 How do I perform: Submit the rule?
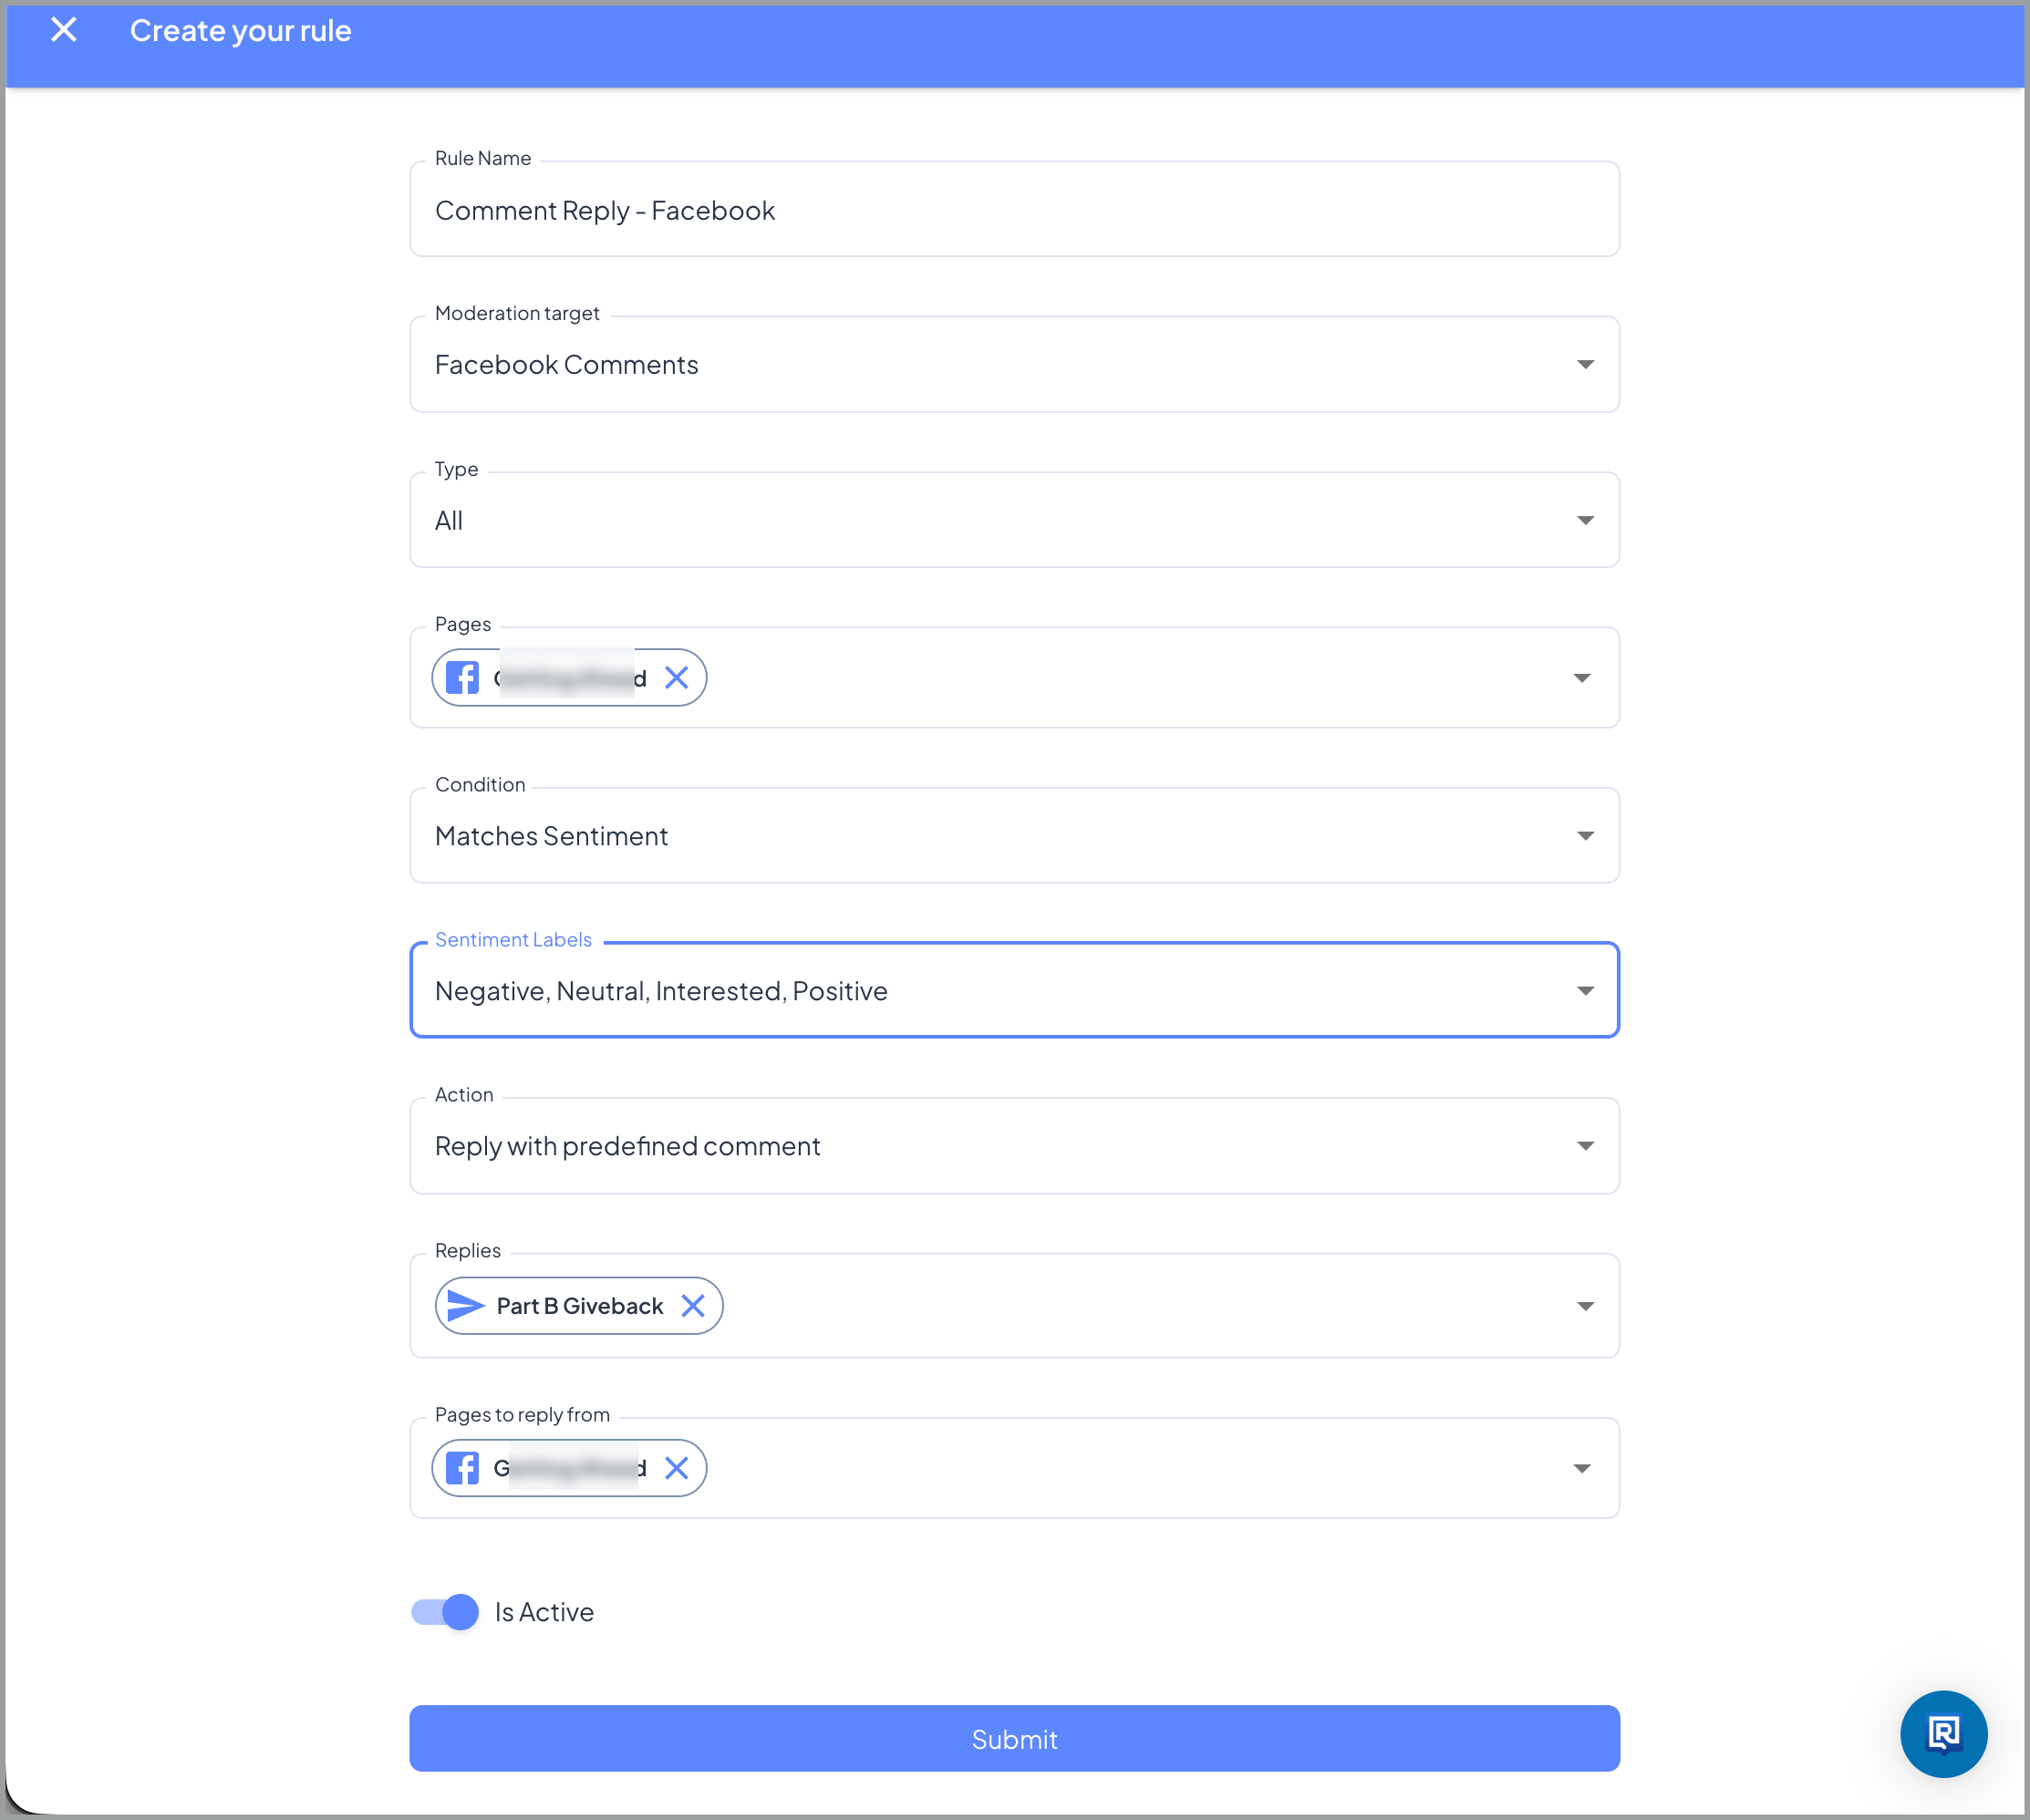coord(1014,1739)
